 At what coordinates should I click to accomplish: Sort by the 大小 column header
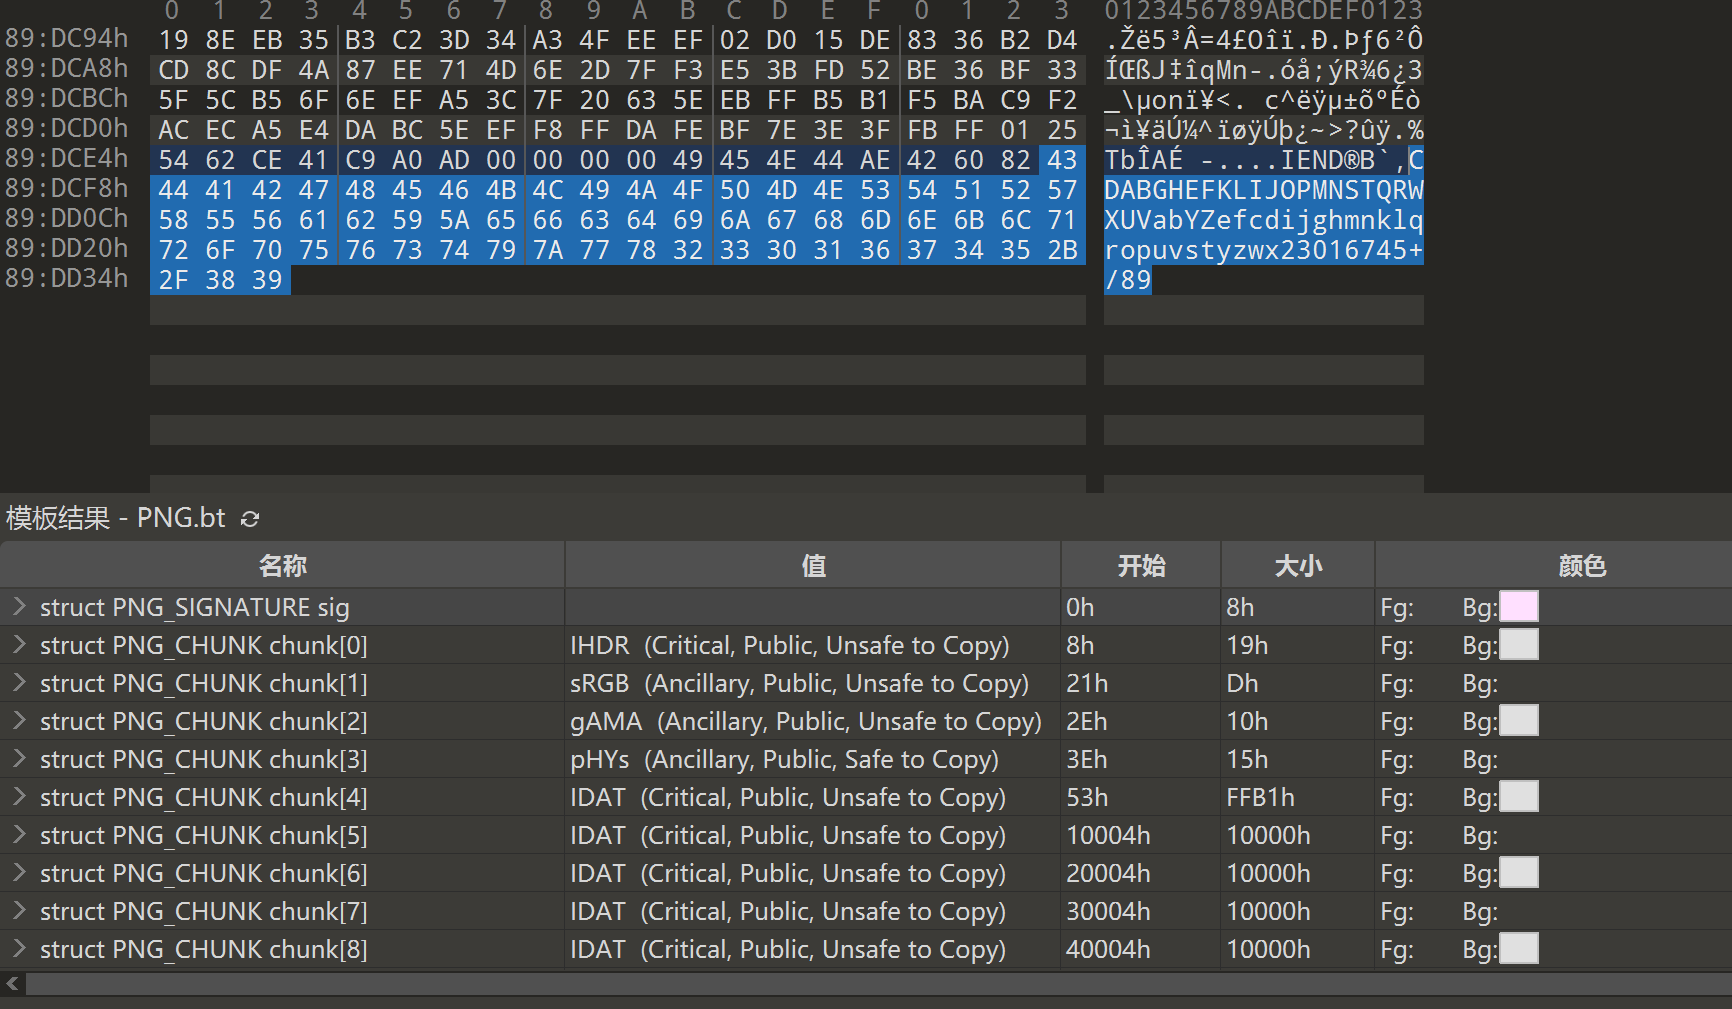tap(1298, 566)
